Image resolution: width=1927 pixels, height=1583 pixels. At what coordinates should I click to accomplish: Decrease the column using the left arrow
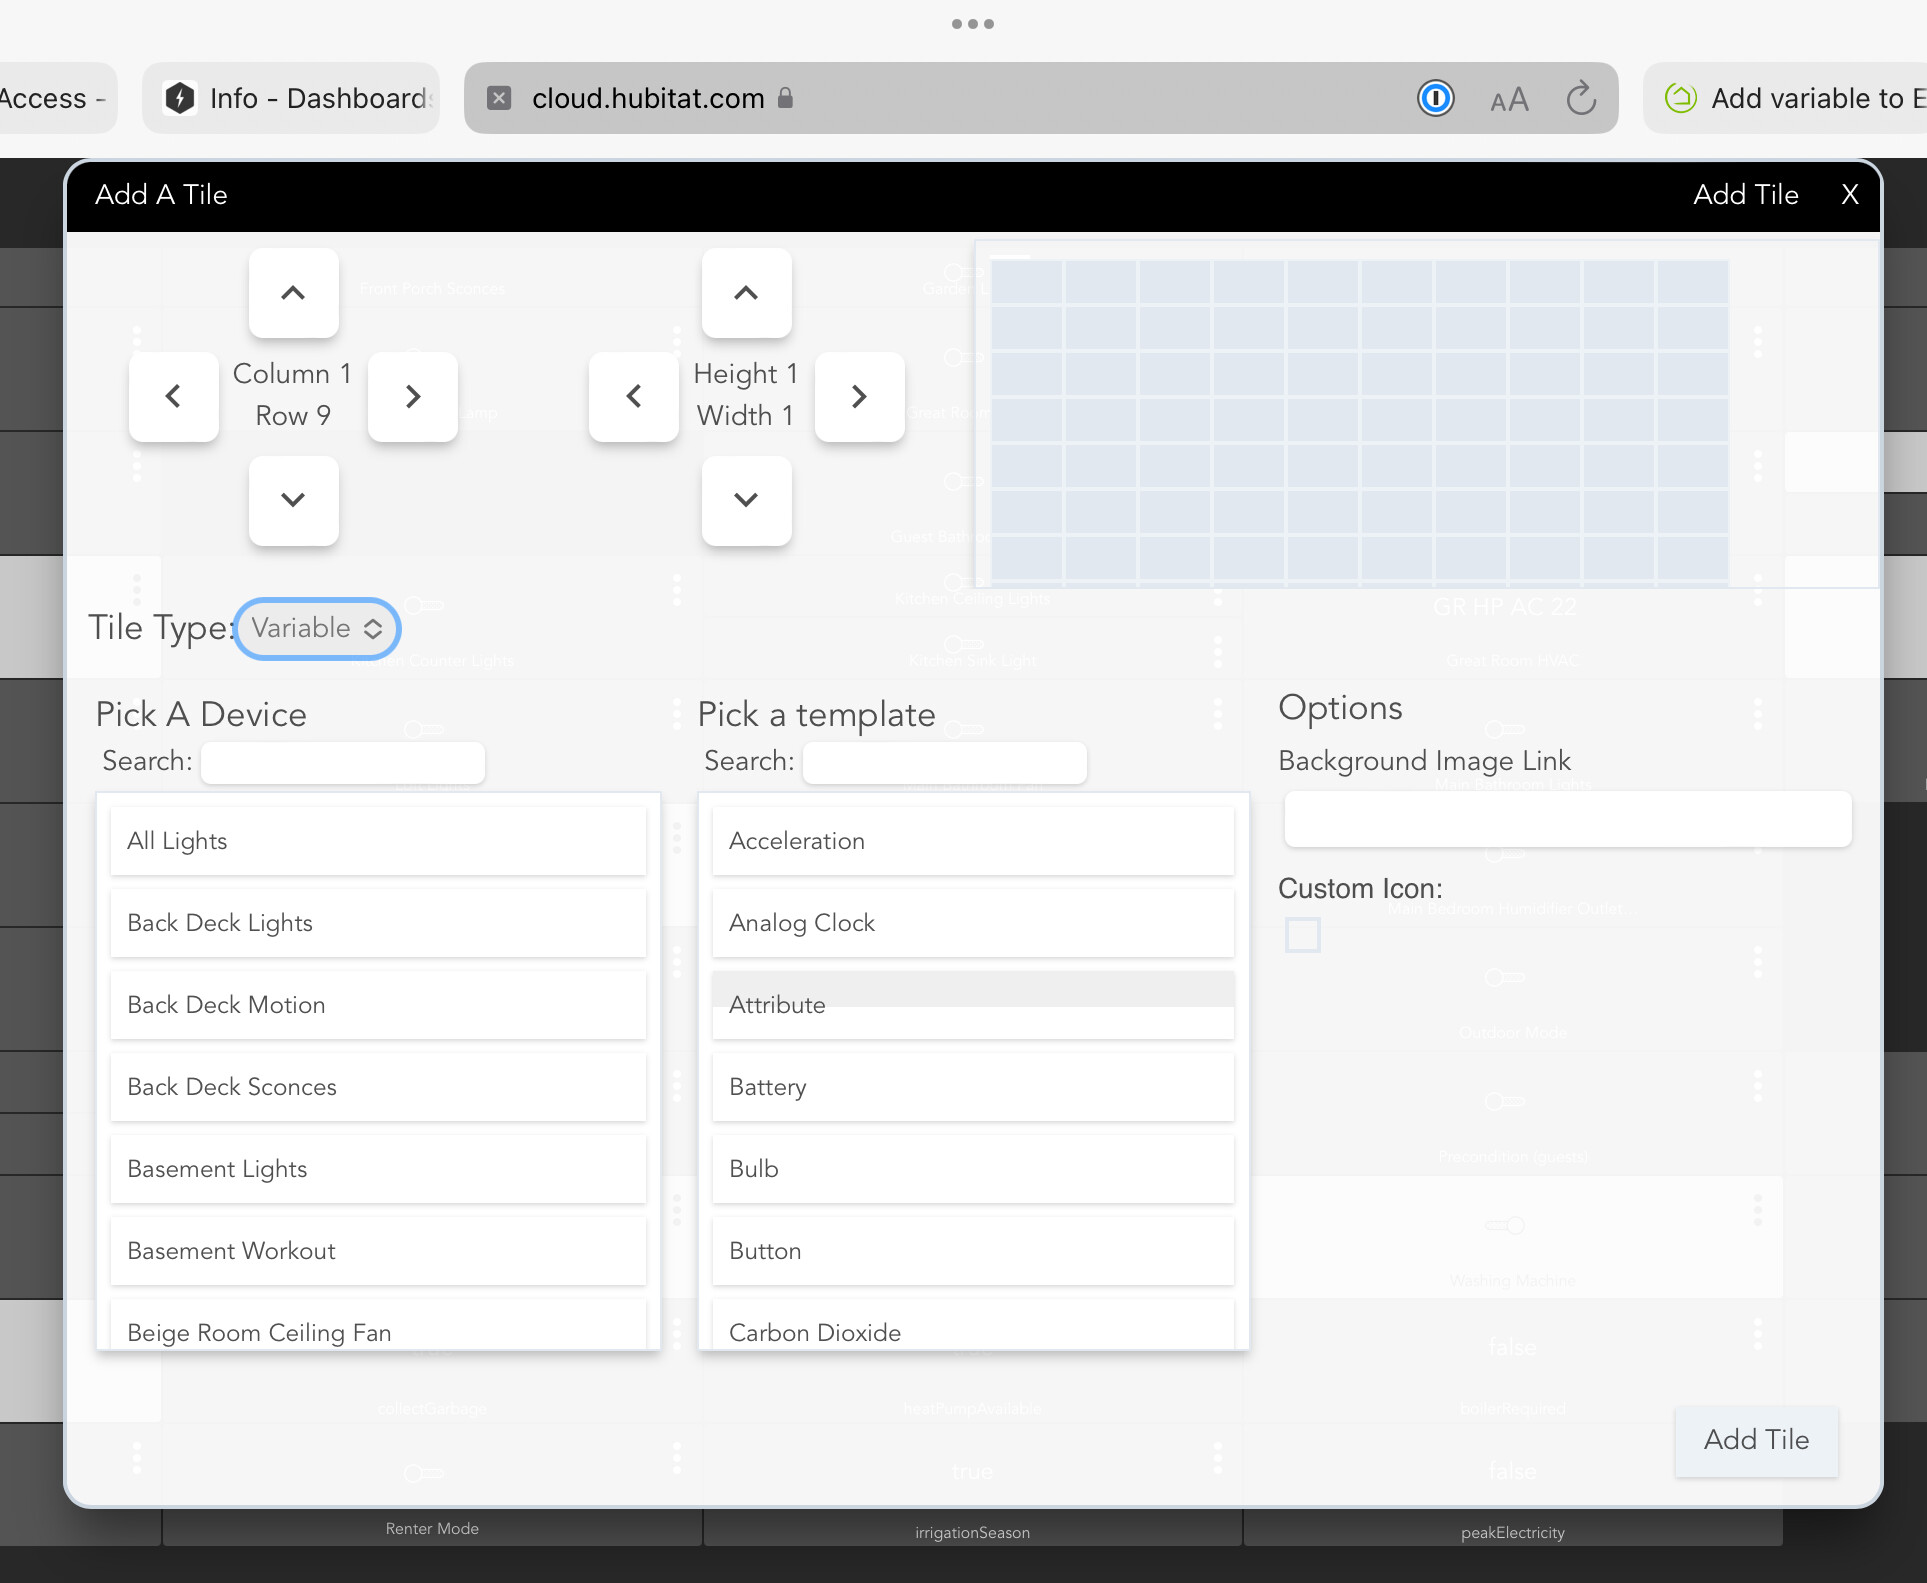click(x=172, y=396)
